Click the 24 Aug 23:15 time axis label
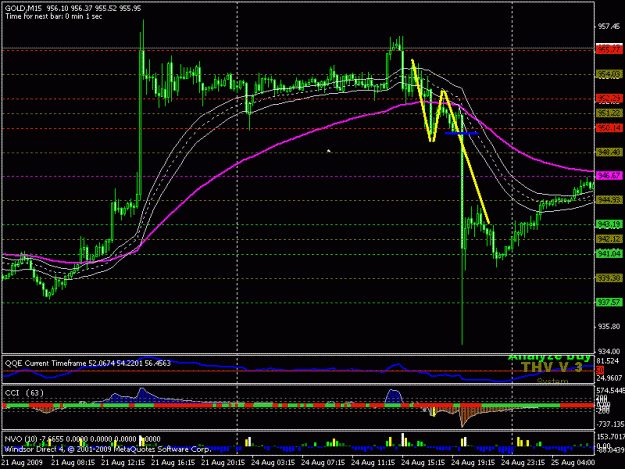 tap(523, 463)
